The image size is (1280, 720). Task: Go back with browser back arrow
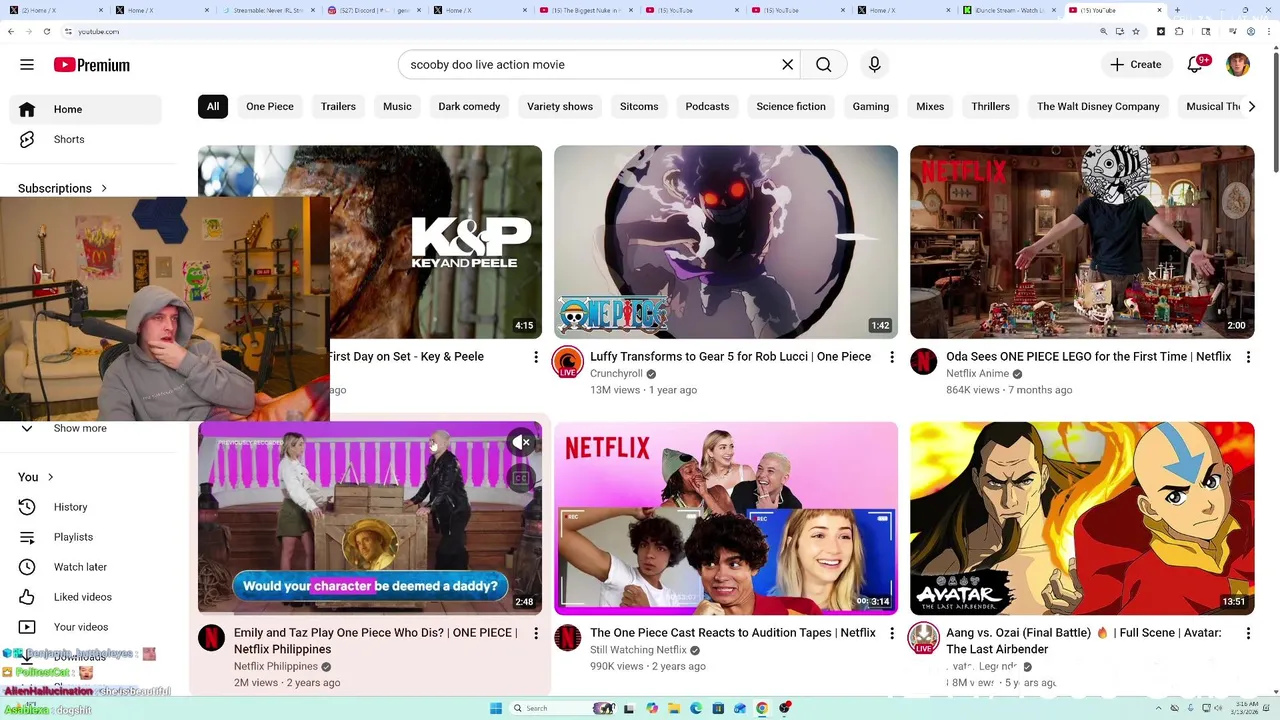point(11,31)
